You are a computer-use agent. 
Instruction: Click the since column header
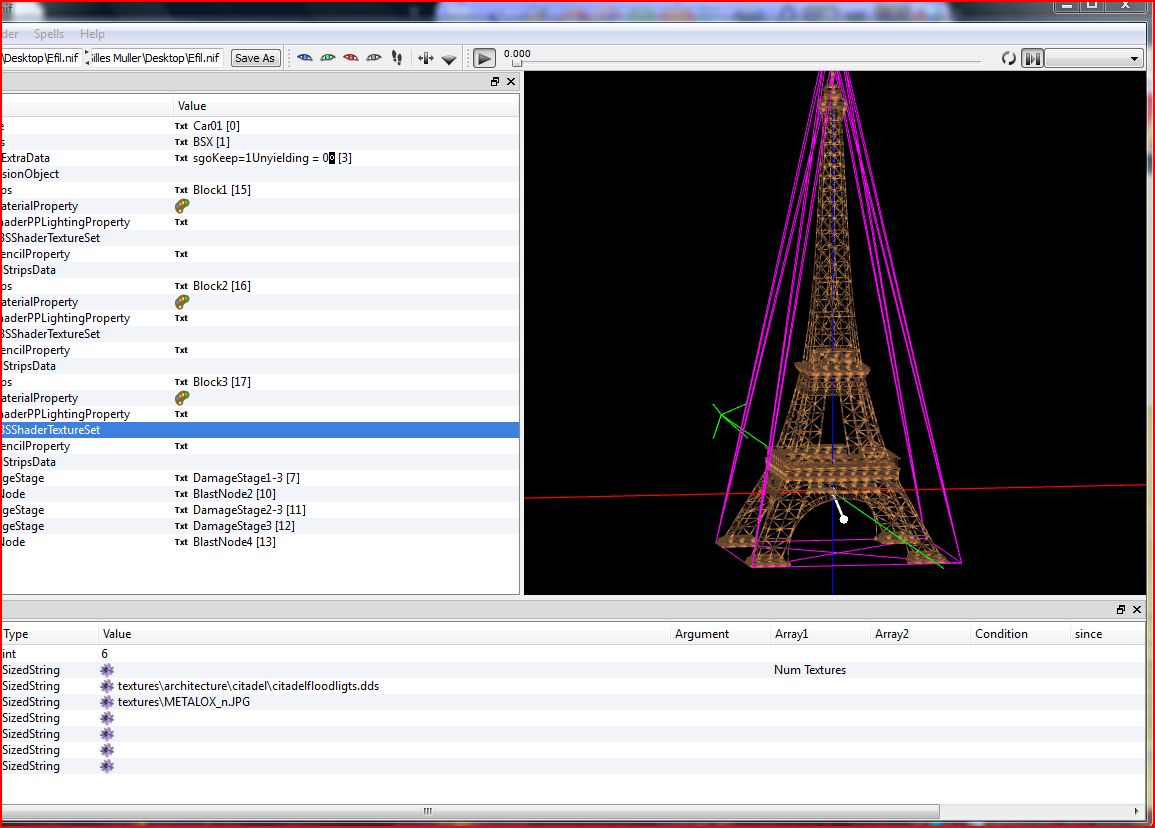point(1108,634)
